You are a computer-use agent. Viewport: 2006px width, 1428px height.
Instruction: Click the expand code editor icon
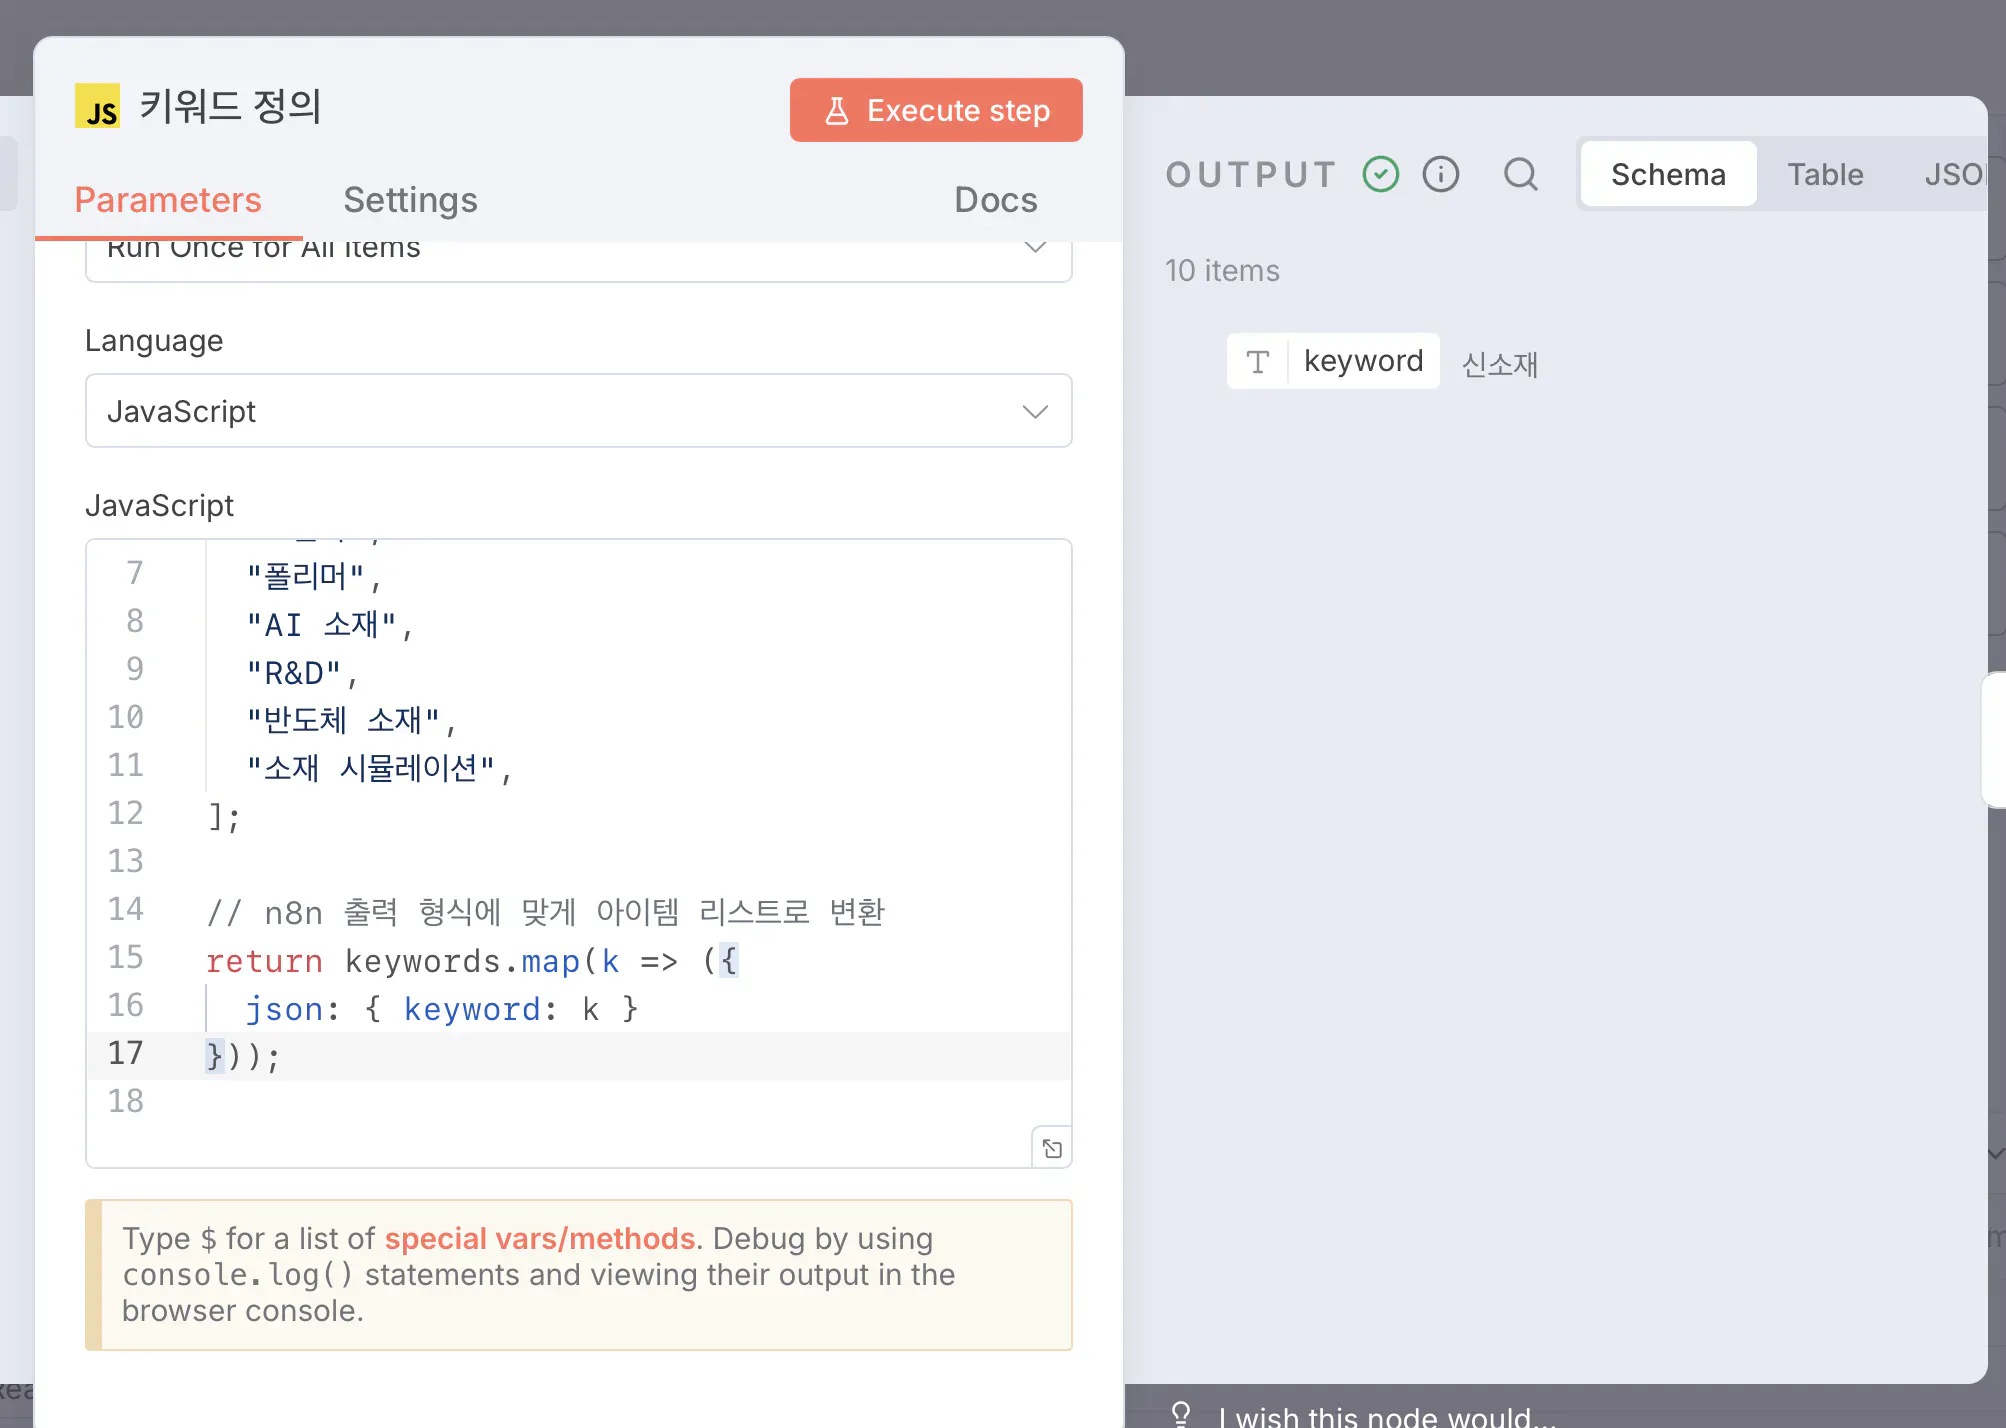1051,1148
